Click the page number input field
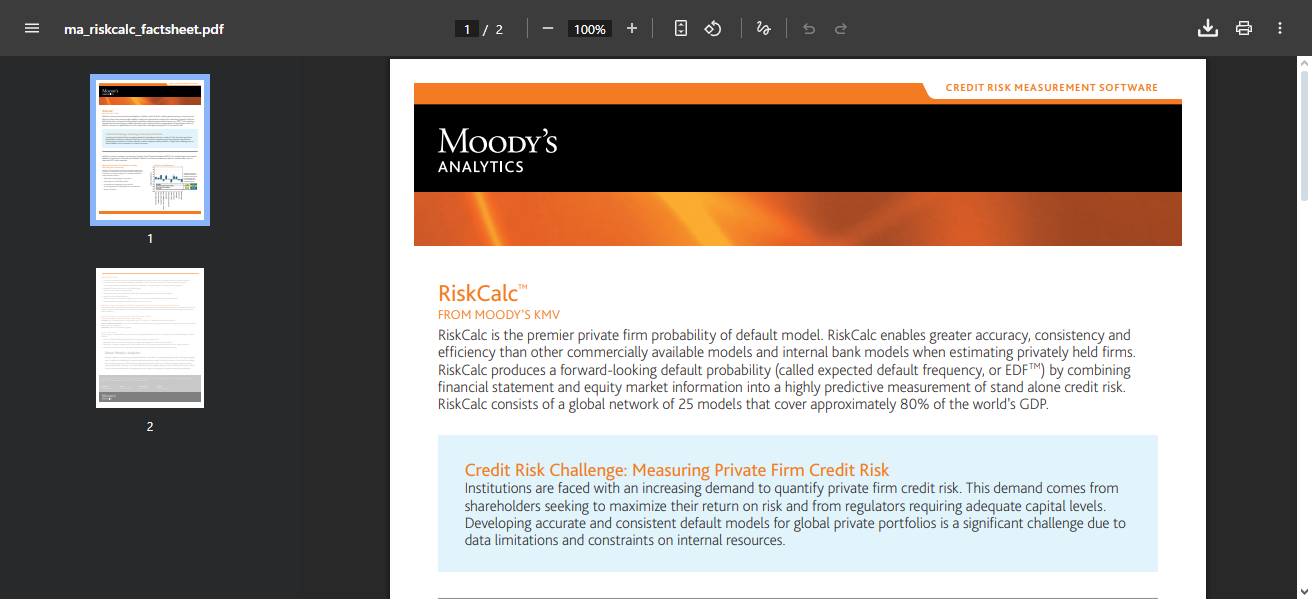The width and height of the screenshot is (1312, 599). tap(466, 28)
